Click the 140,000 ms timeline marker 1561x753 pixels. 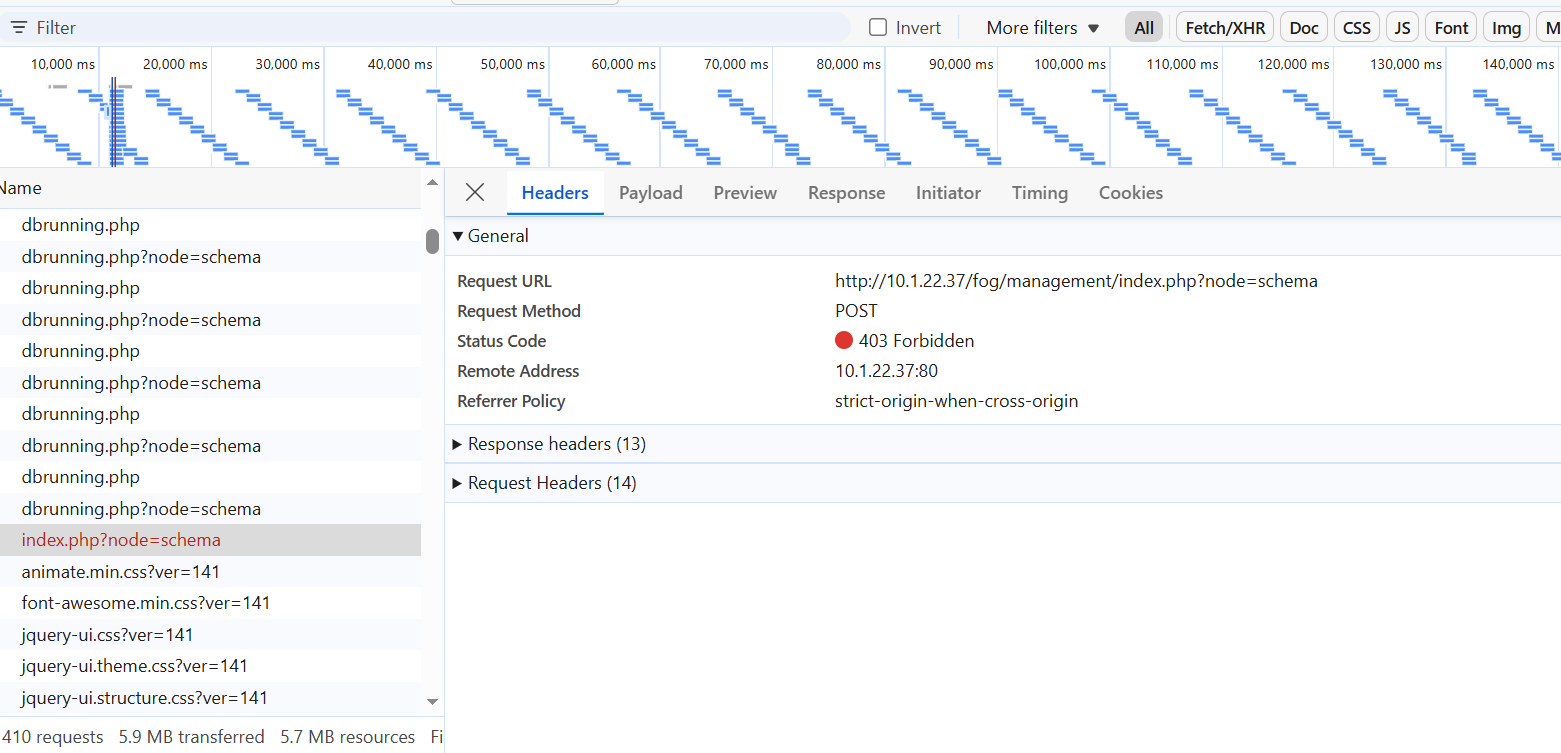1519,64
